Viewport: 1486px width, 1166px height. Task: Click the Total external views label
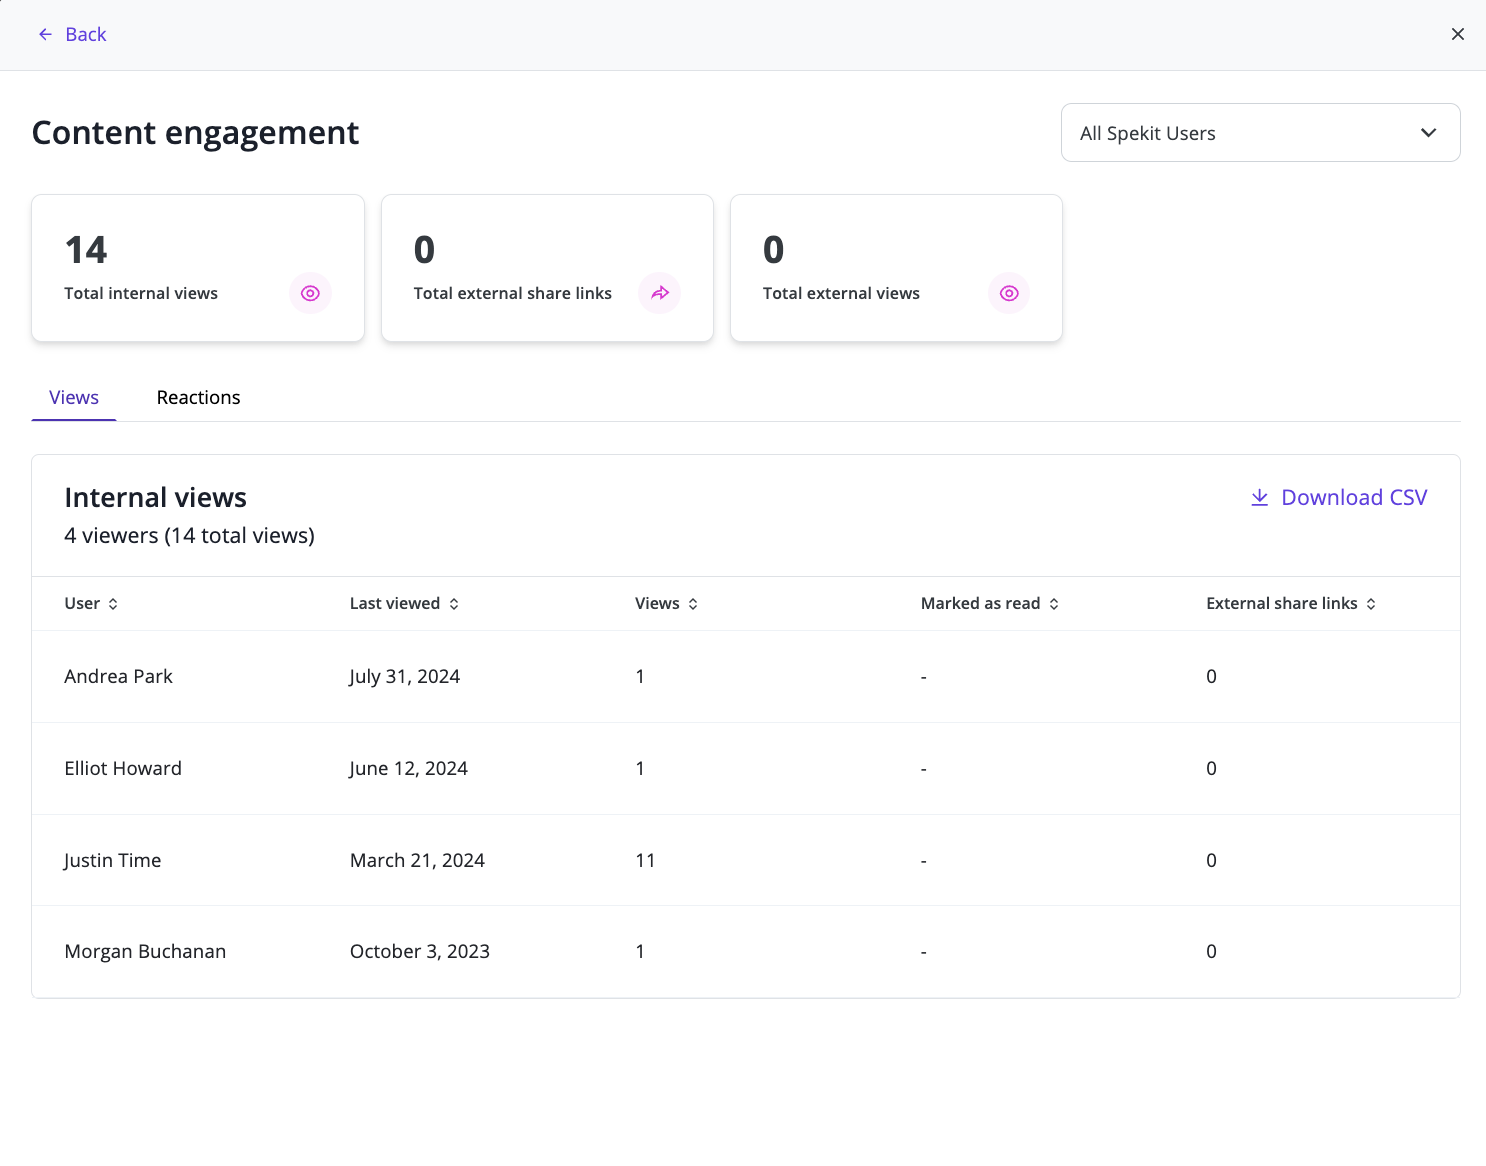tap(841, 294)
